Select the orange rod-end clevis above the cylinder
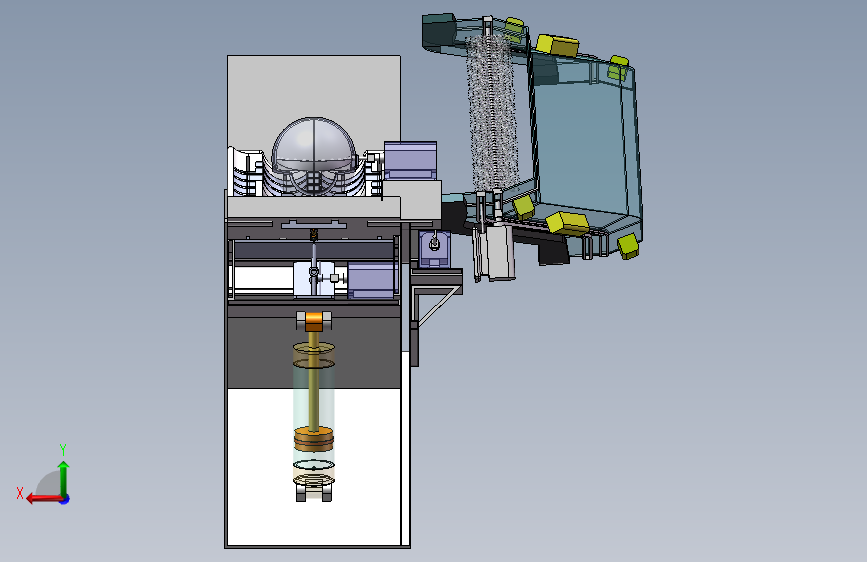867x562 pixels. [x=314, y=321]
